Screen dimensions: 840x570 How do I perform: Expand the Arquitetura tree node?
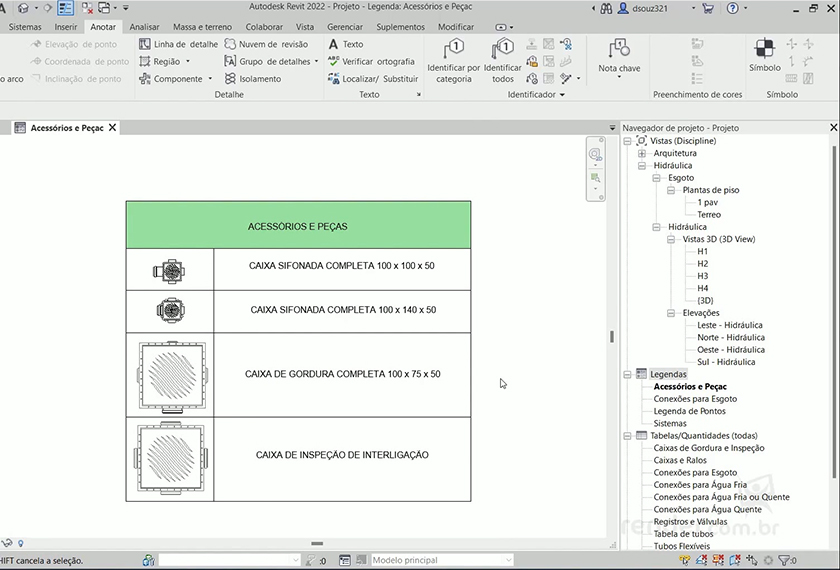[x=642, y=154]
